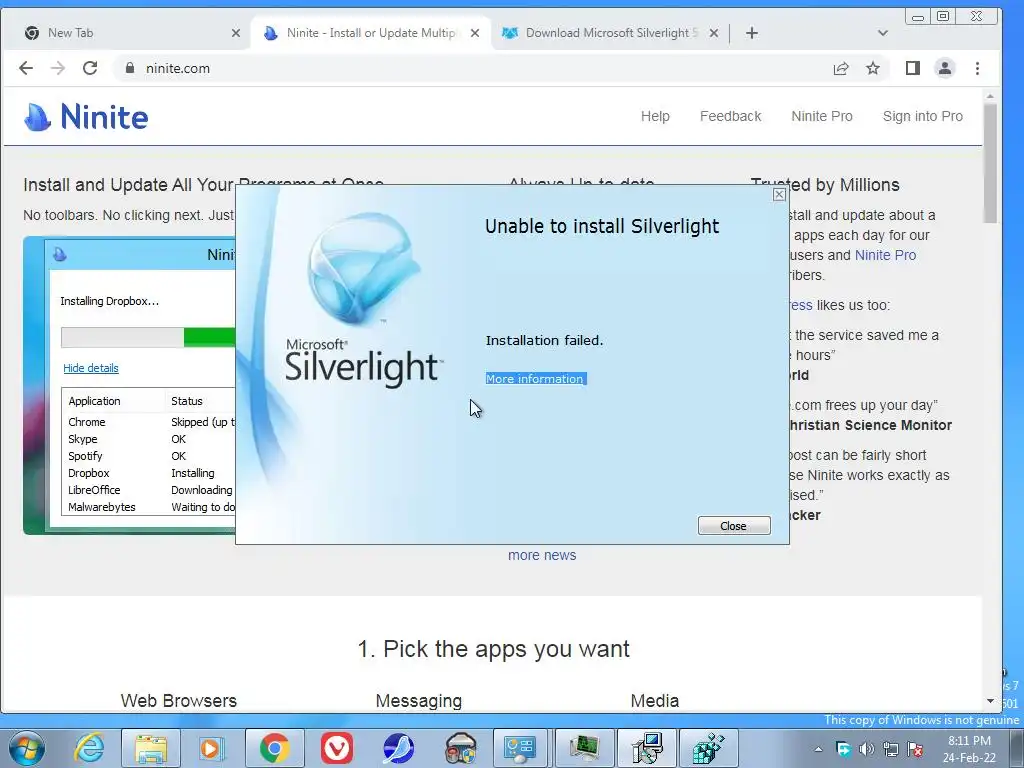Open the Feedback link
Image resolution: width=1024 pixels, height=768 pixels.
731,116
